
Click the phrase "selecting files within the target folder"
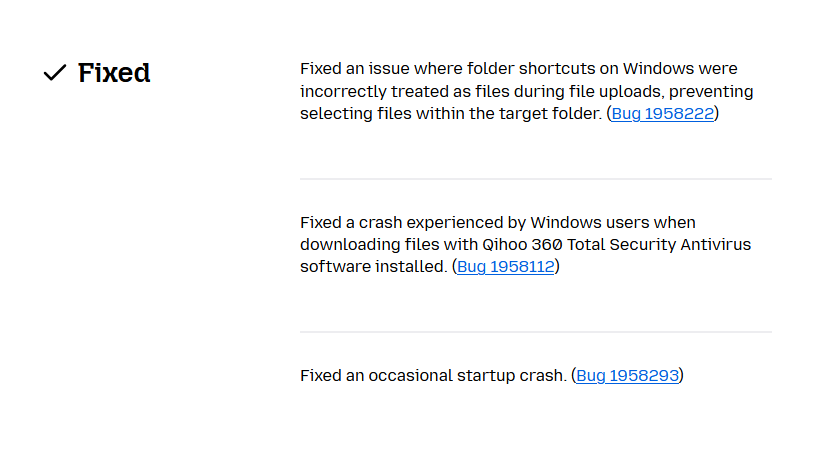[450, 114]
